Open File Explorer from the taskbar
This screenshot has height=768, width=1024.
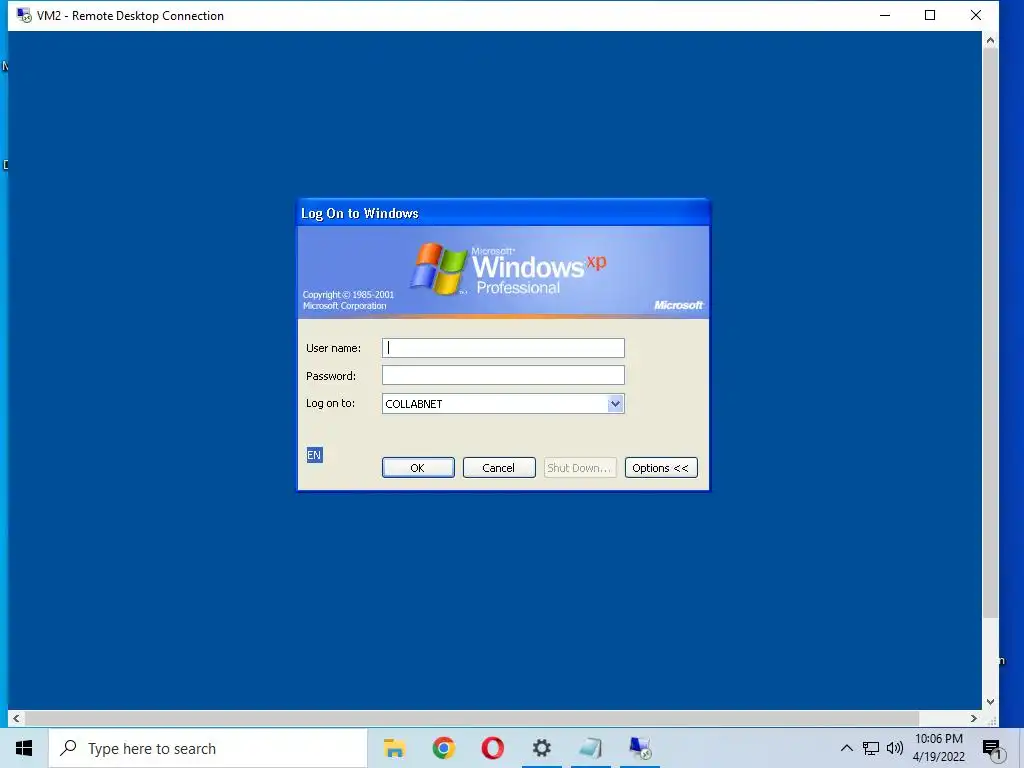pos(394,748)
